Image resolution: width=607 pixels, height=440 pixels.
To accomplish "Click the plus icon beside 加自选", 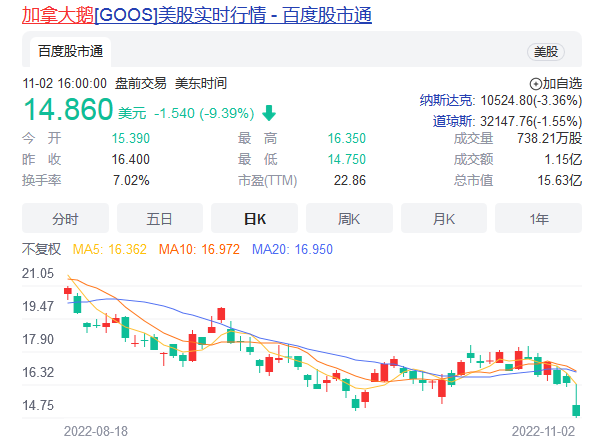I will pyautogui.click(x=535, y=84).
